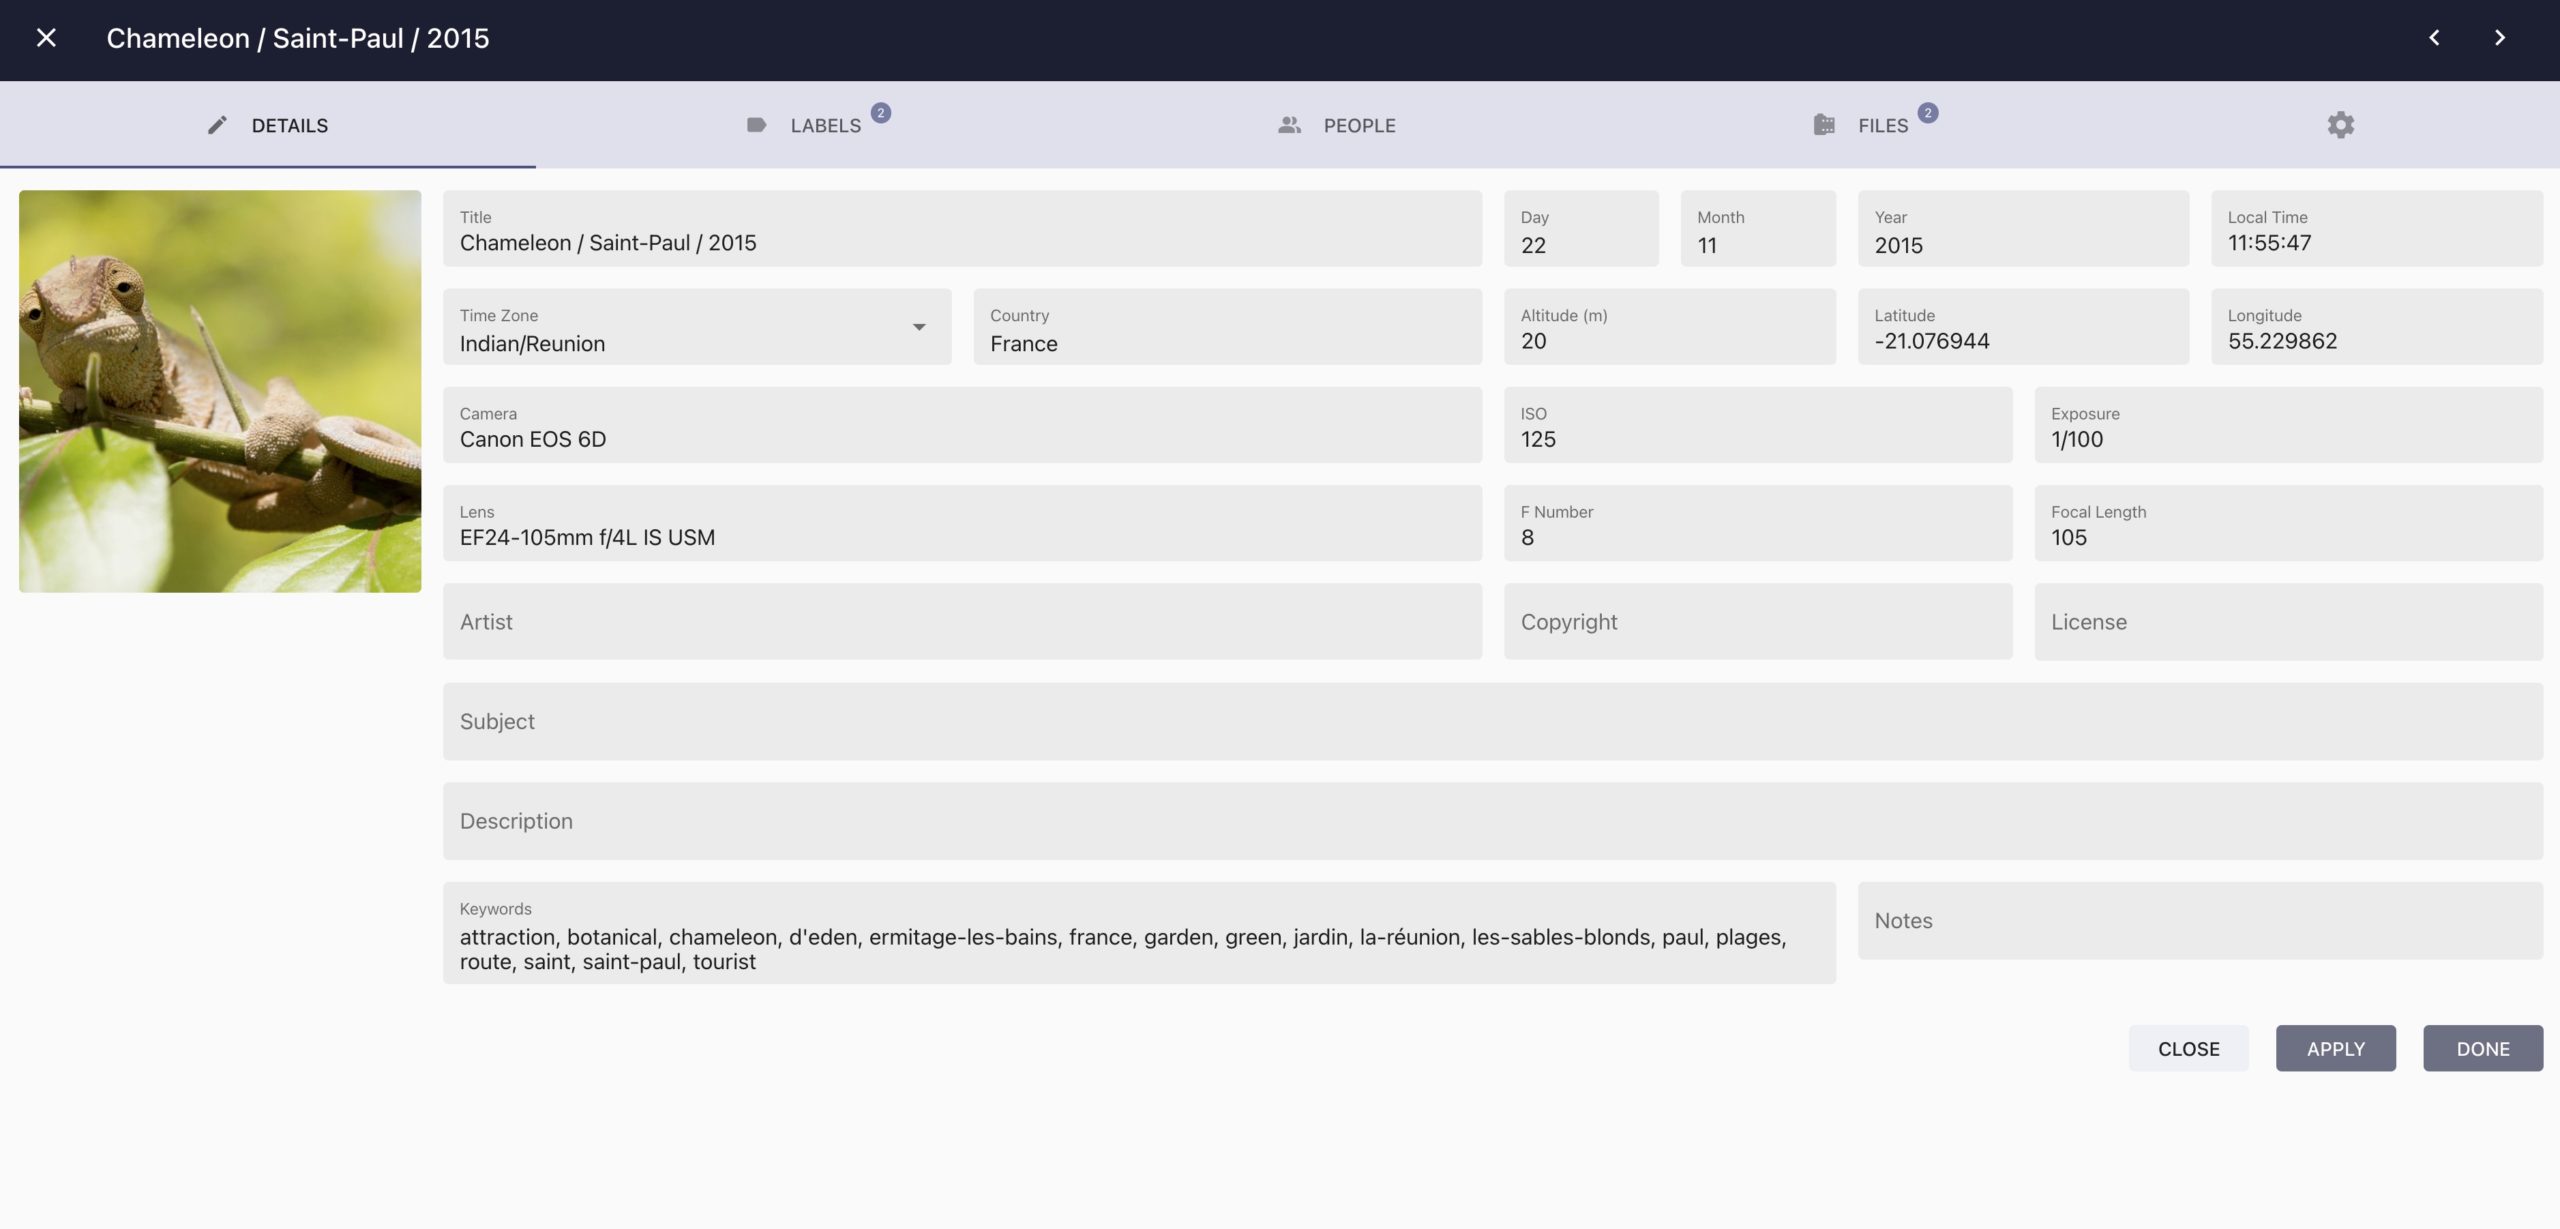Click the chameleon photo thumbnail
2560x1229 pixels.
pos(220,391)
